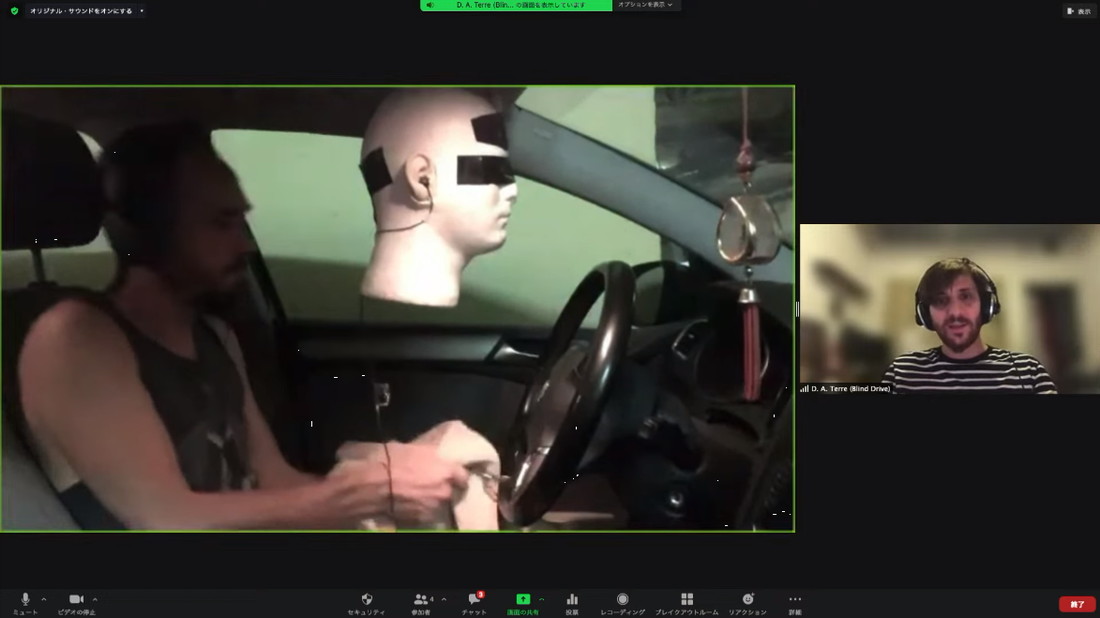Image resolution: width=1100 pixels, height=618 pixels.
Task: Mute the microphone
Action: tap(25, 601)
